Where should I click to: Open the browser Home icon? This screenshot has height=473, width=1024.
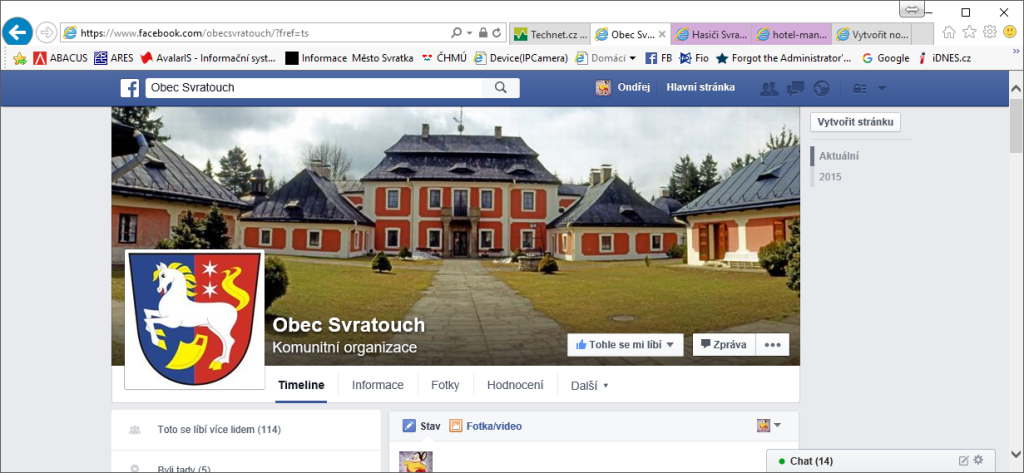[x=949, y=32]
